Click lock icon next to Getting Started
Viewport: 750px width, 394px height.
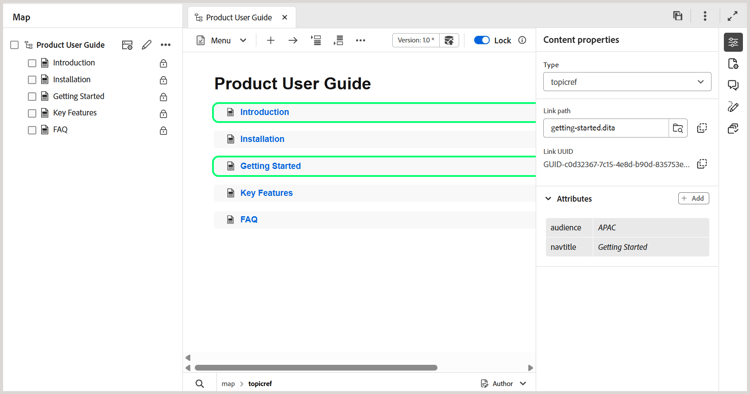pyautogui.click(x=163, y=97)
